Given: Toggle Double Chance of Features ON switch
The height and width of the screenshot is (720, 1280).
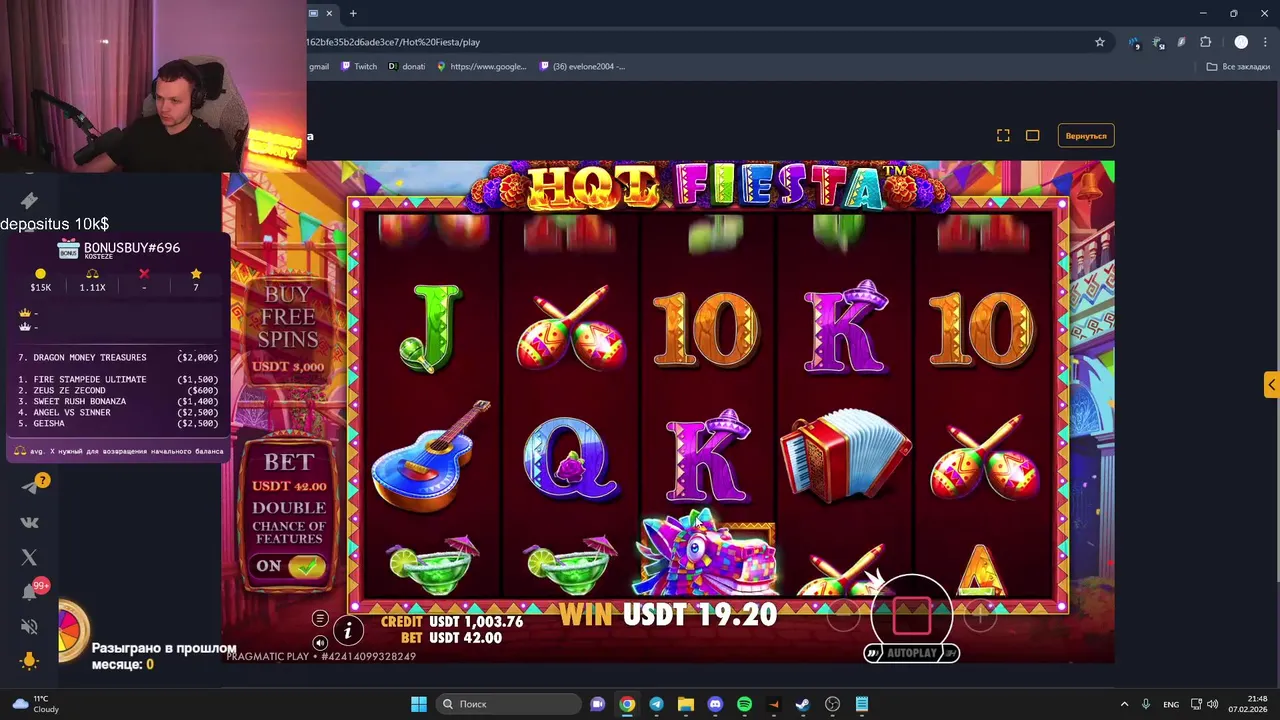Looking at the screenshot, I should pos(289,566).
